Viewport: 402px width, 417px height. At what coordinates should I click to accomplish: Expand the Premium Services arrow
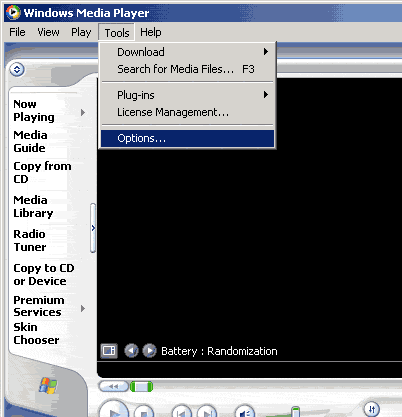(83, 309)
